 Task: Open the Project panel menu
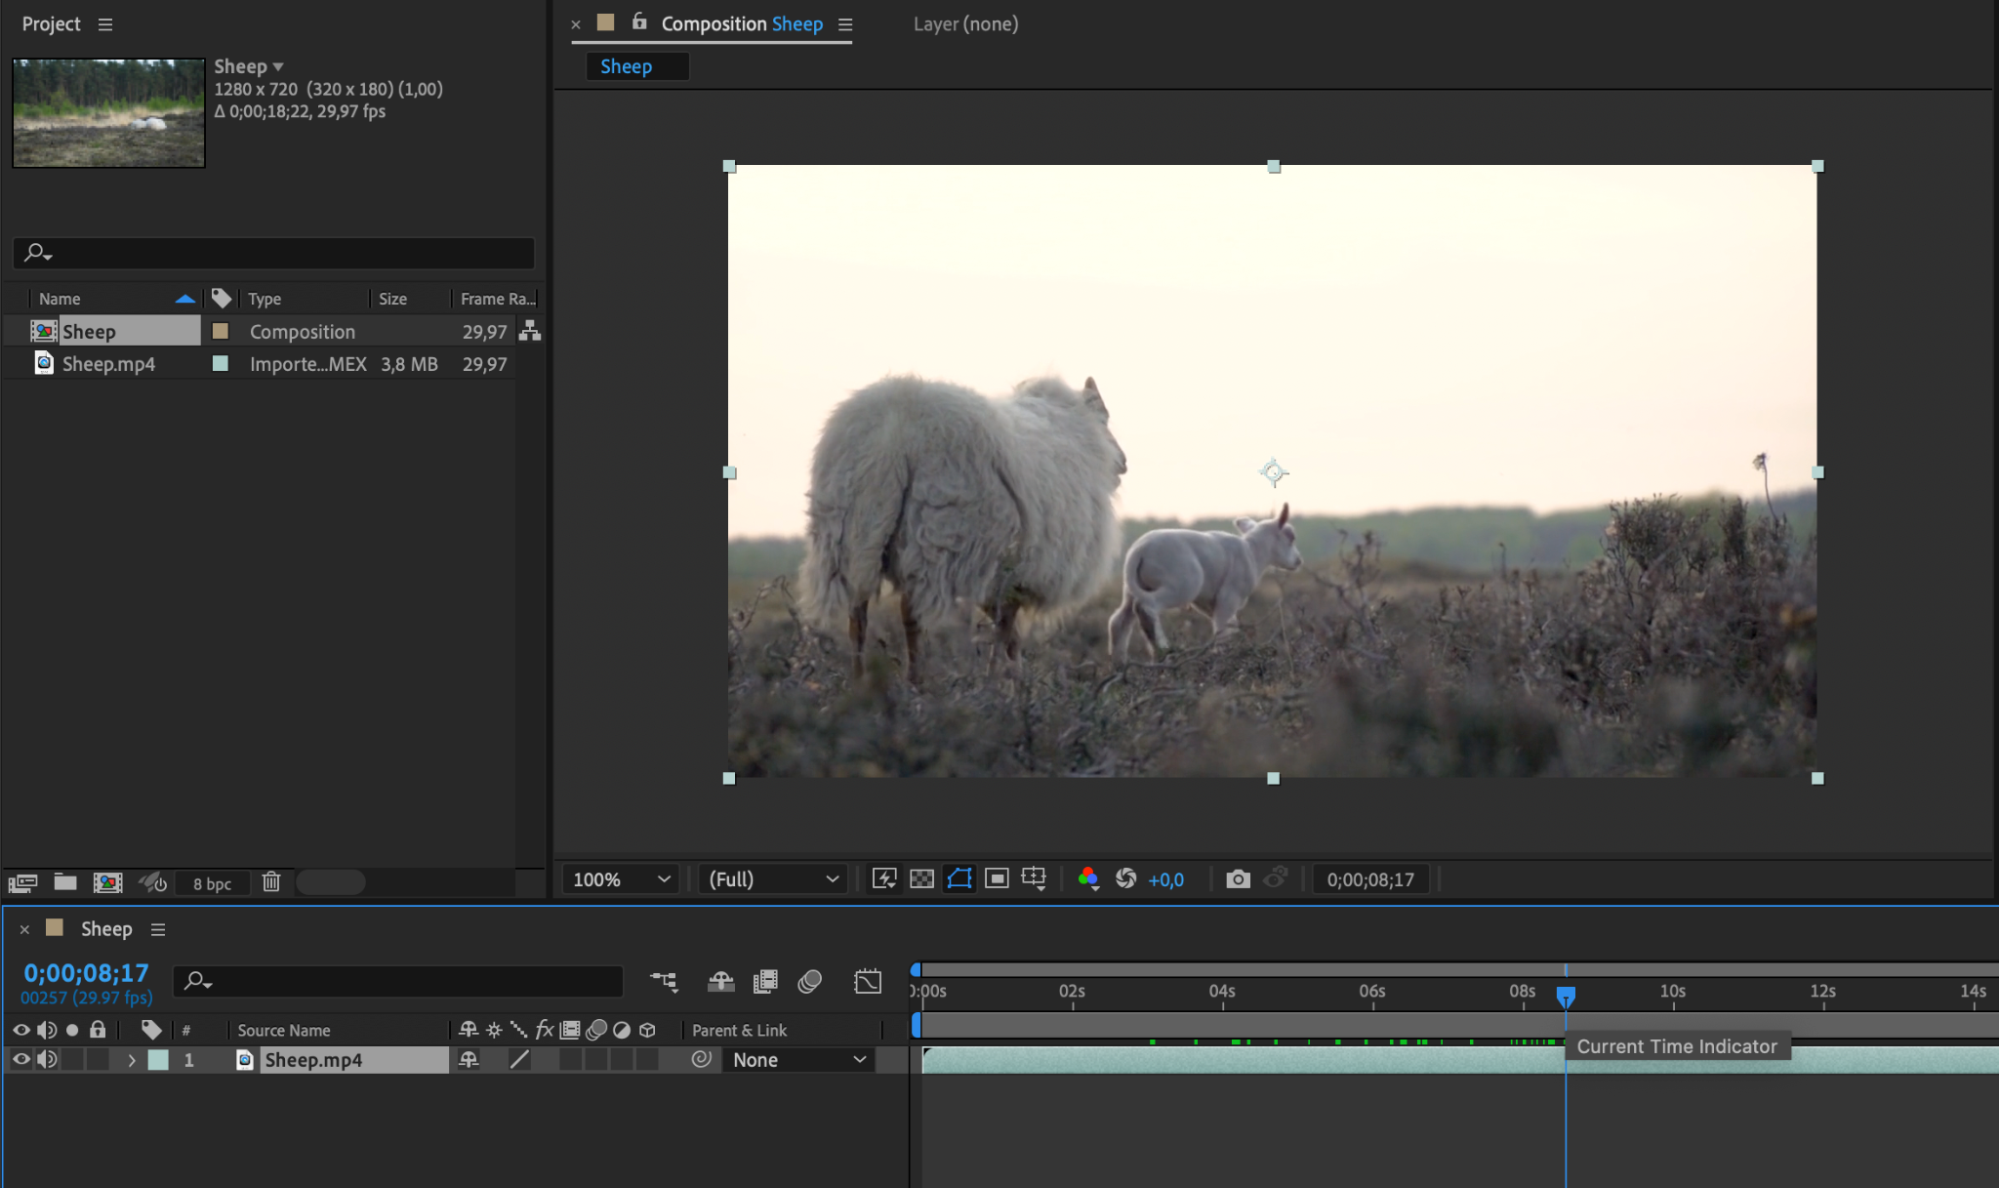[x=105, y=24]
